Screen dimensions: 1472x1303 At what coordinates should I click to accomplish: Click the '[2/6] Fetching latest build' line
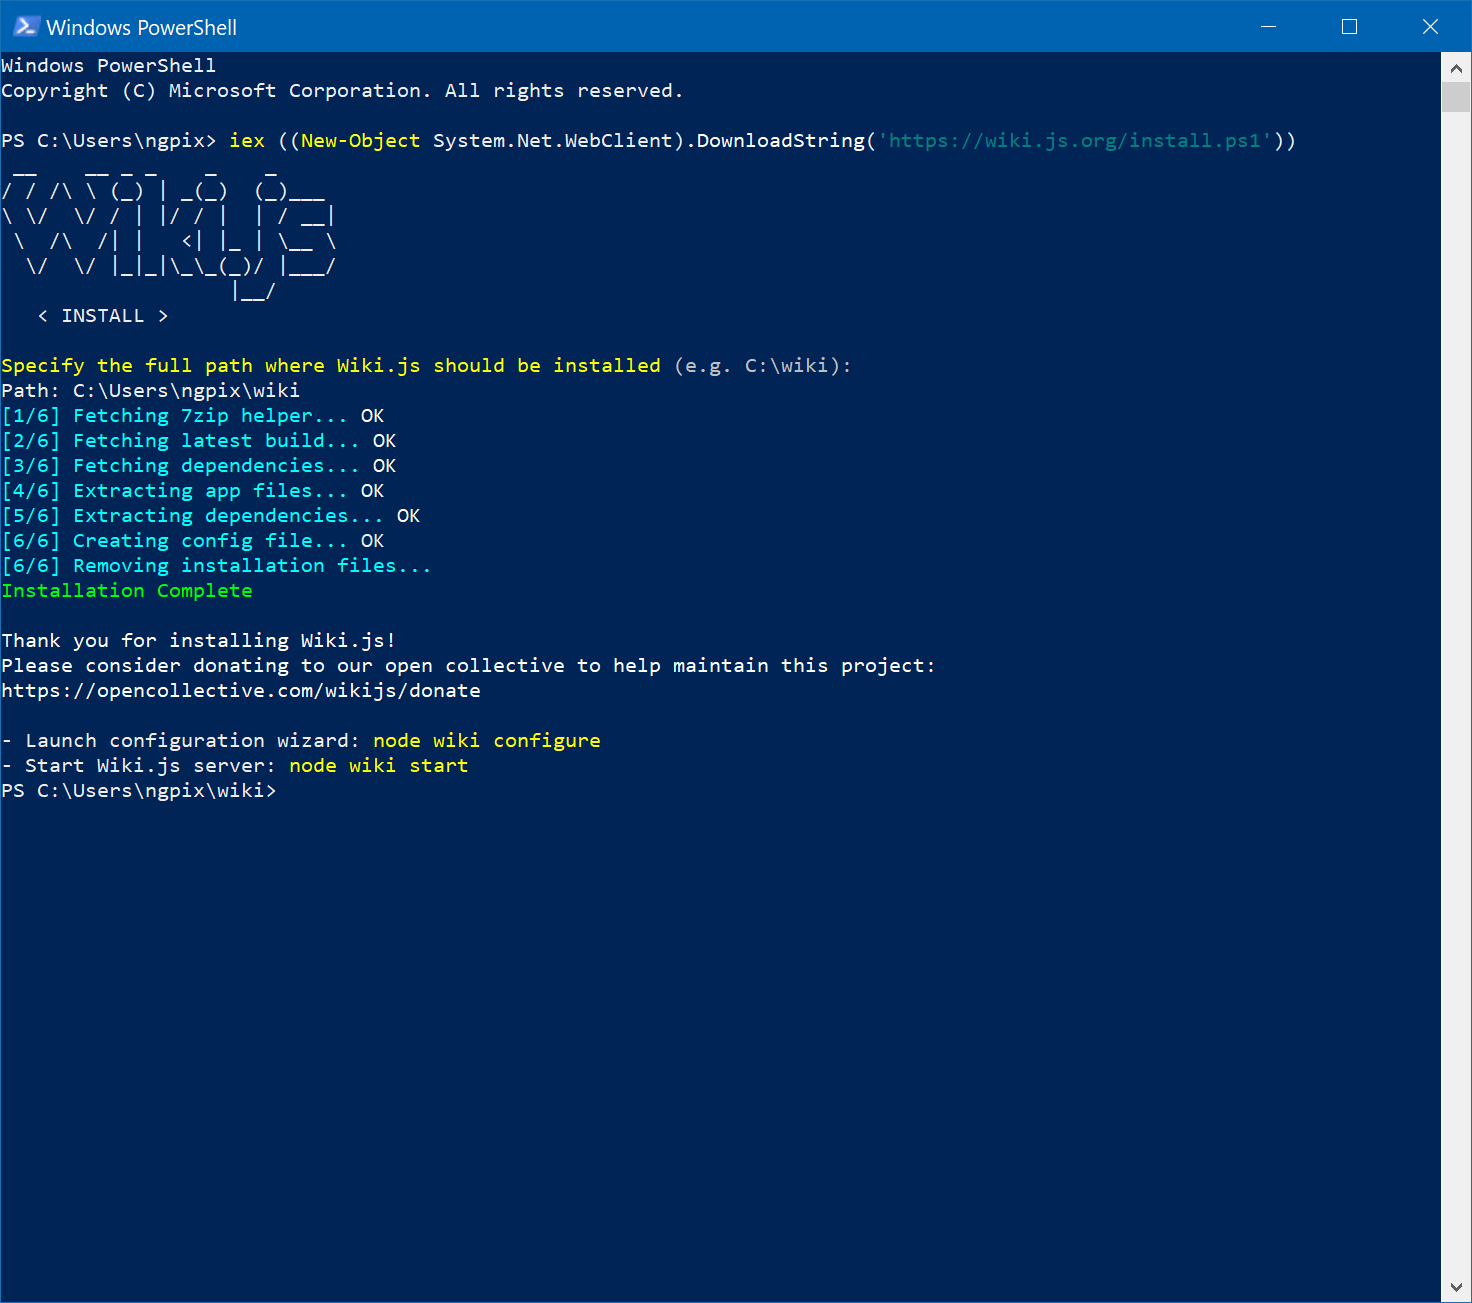tap(199, 441)
